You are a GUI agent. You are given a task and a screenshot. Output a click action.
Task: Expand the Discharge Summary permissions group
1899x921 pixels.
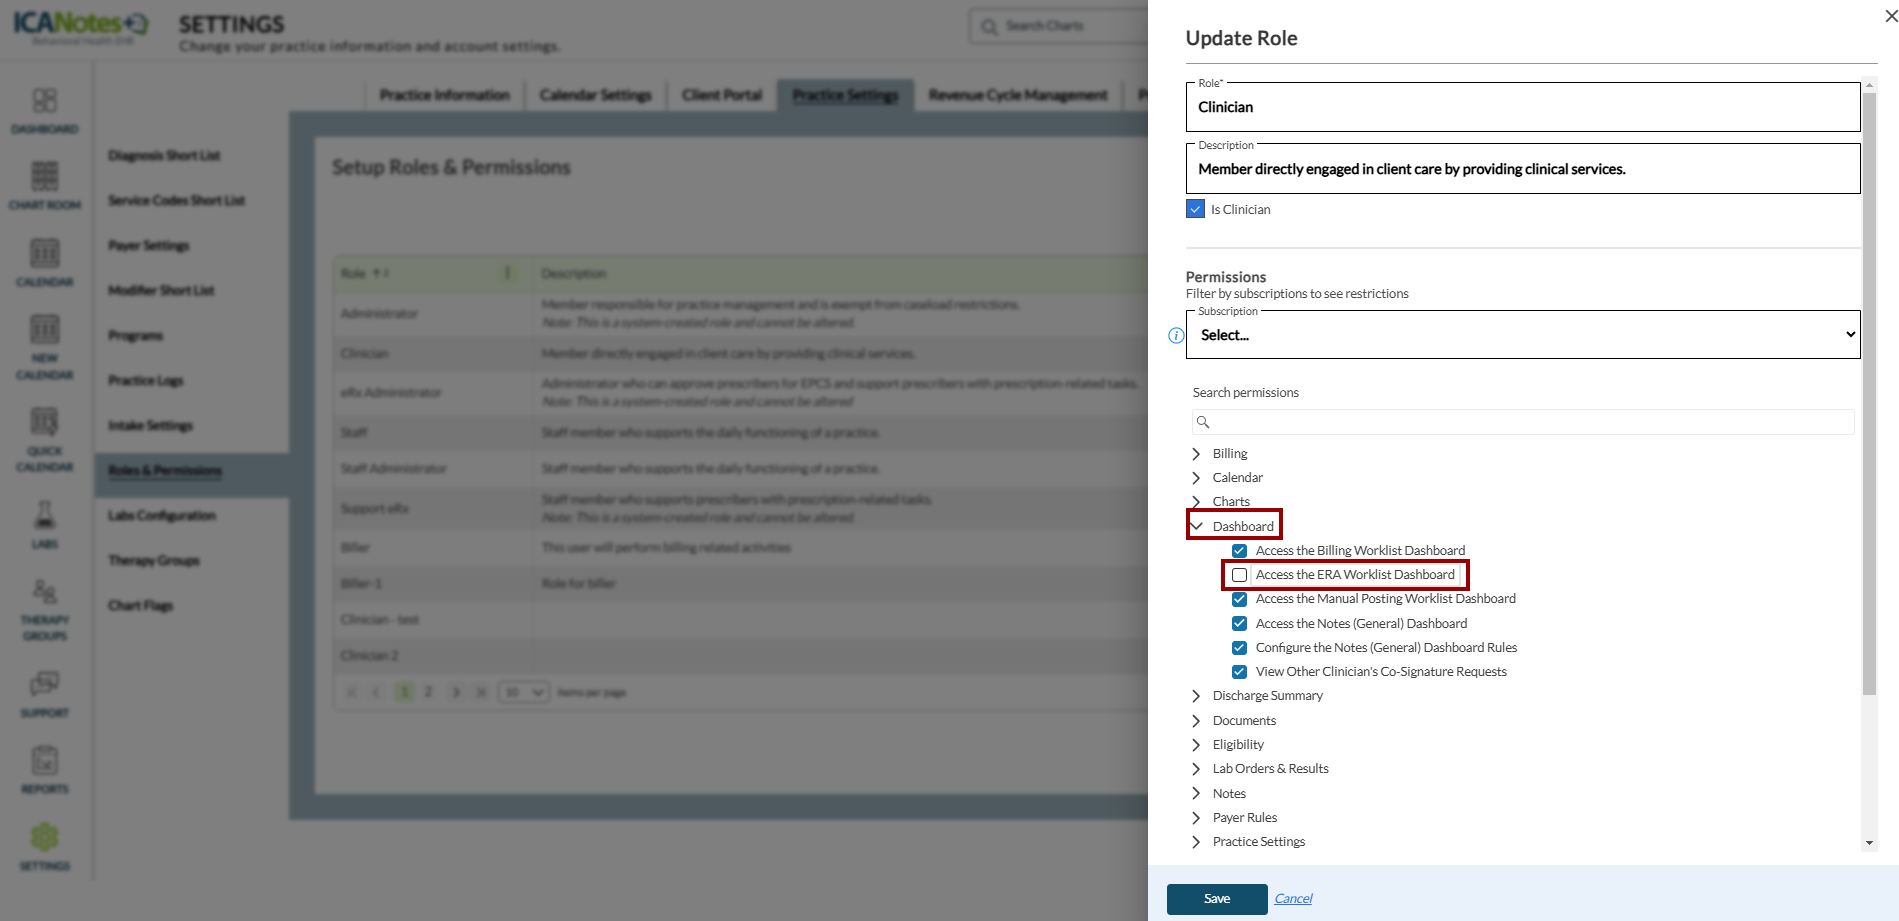(1196, 696)
